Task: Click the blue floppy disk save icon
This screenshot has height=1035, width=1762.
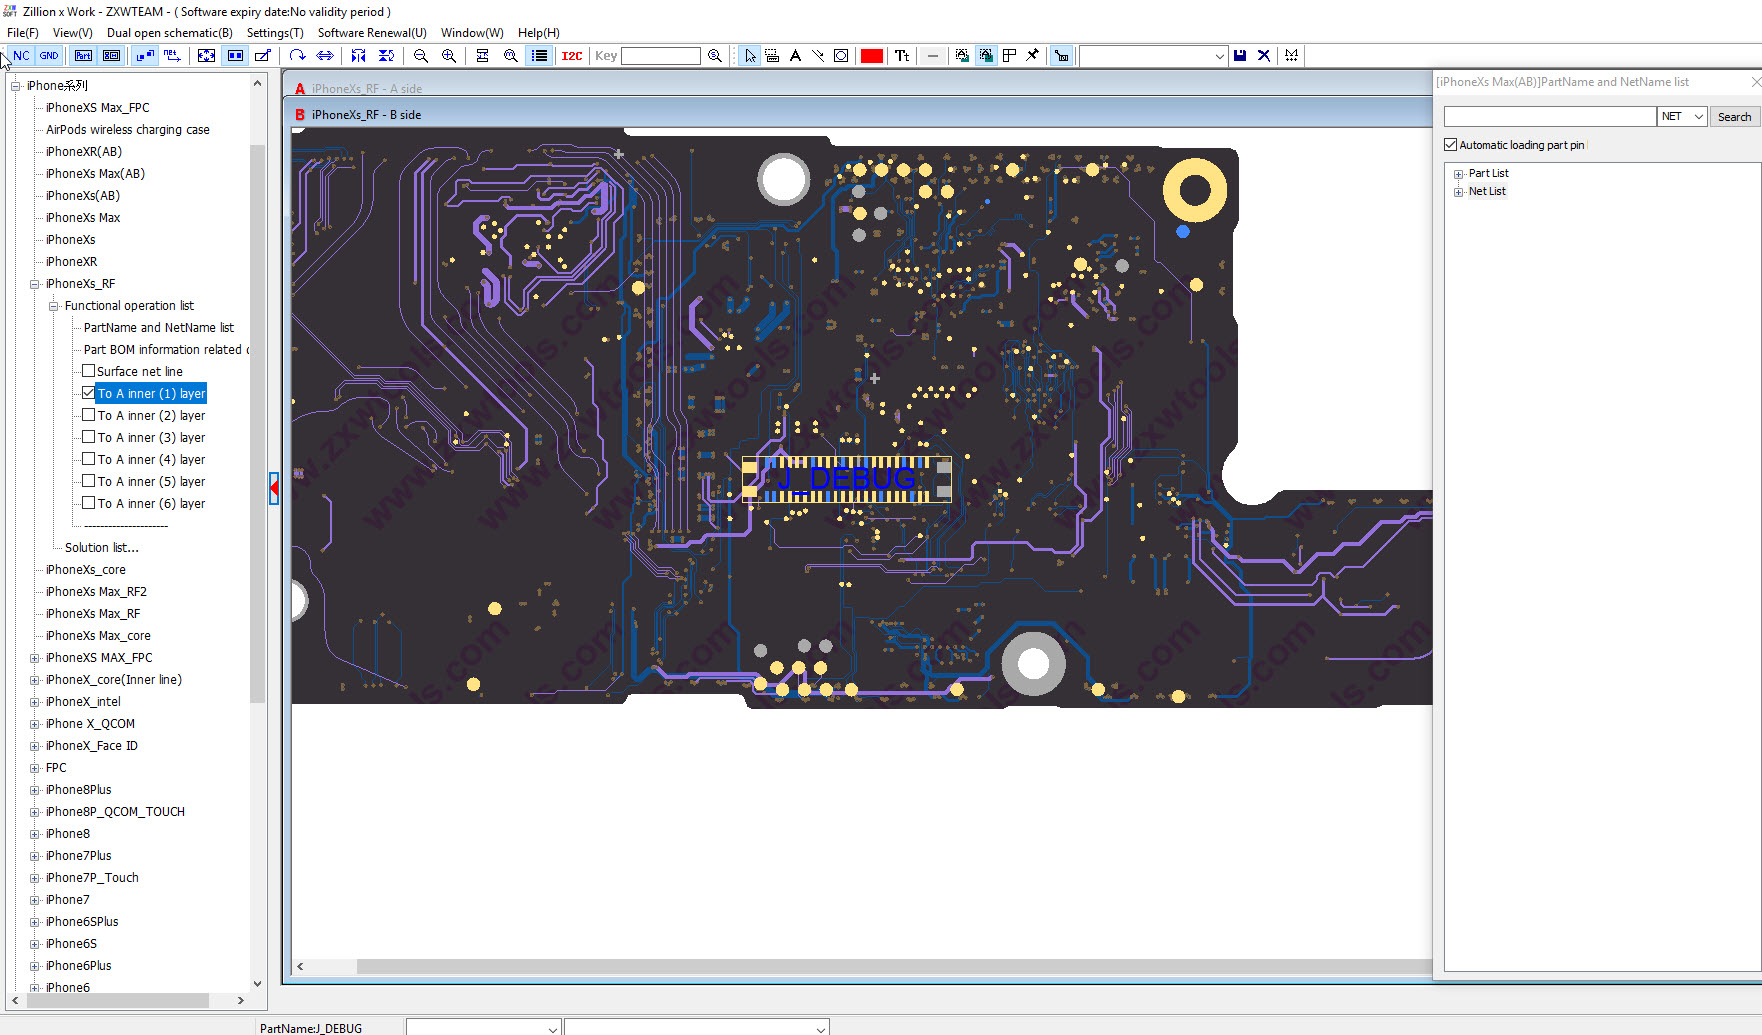Action: click(1240, 56)
